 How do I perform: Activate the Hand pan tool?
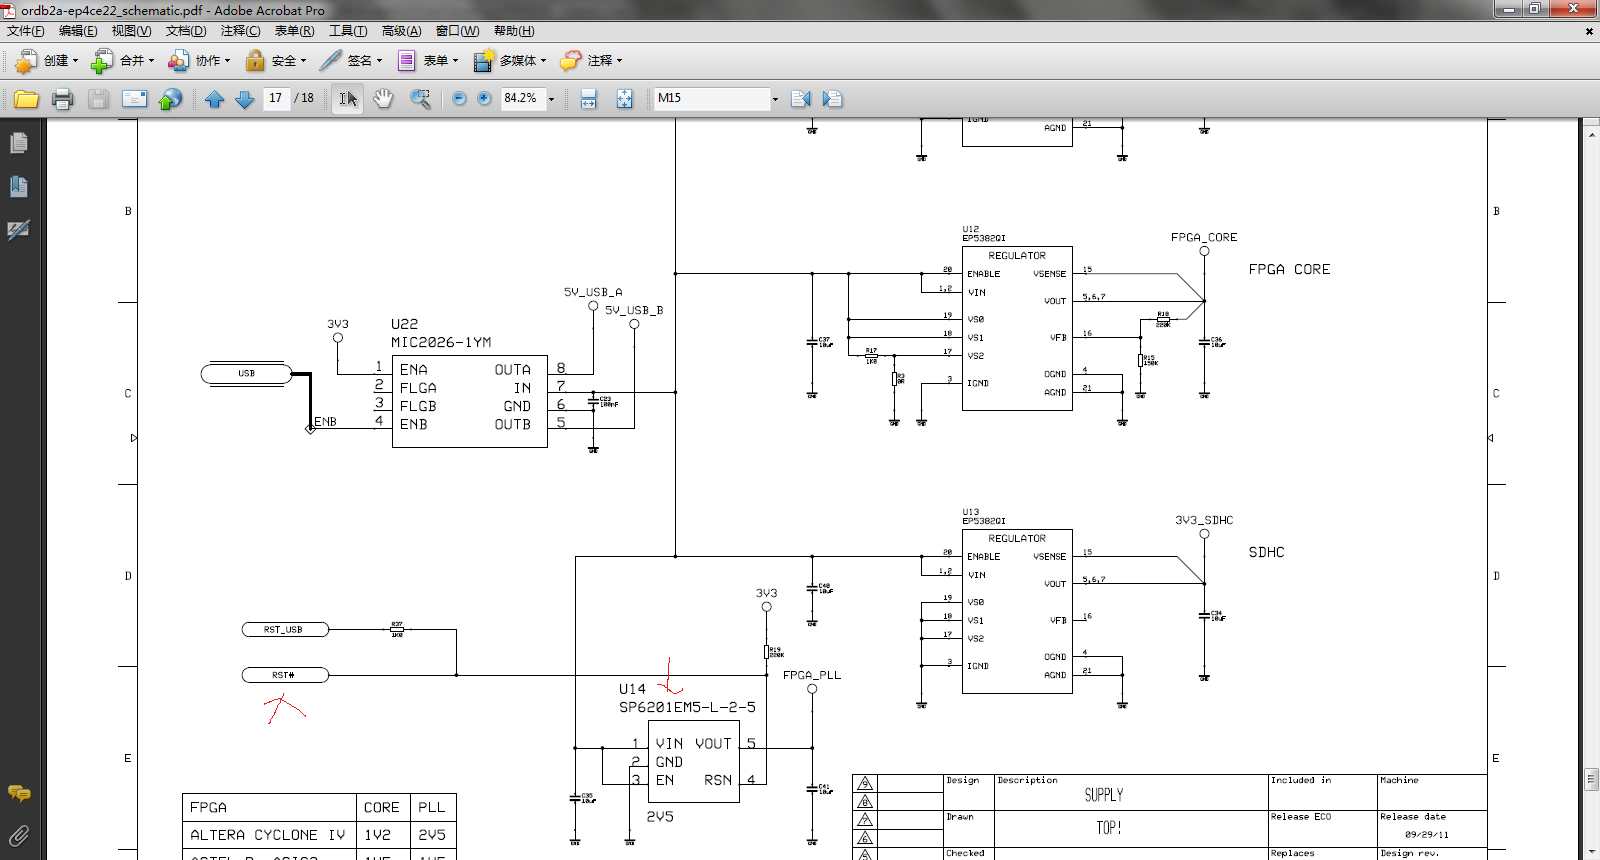pyautogui.click(x=383, y=99)
